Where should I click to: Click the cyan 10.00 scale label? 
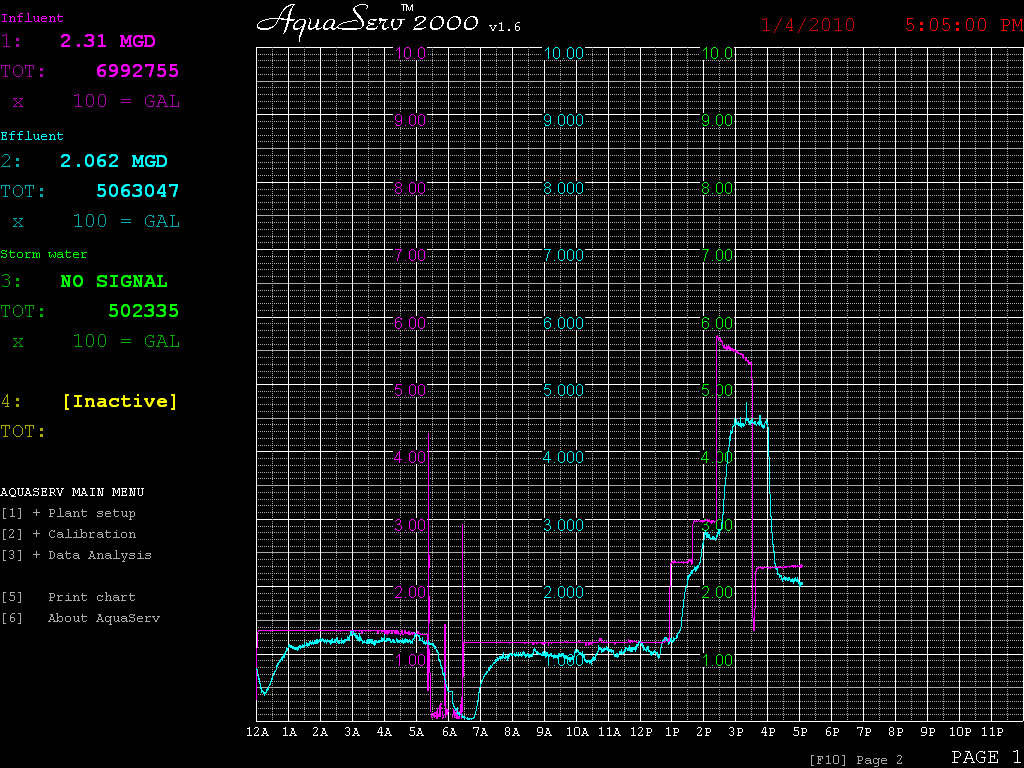pyautogui.click(x=564, y=53)
